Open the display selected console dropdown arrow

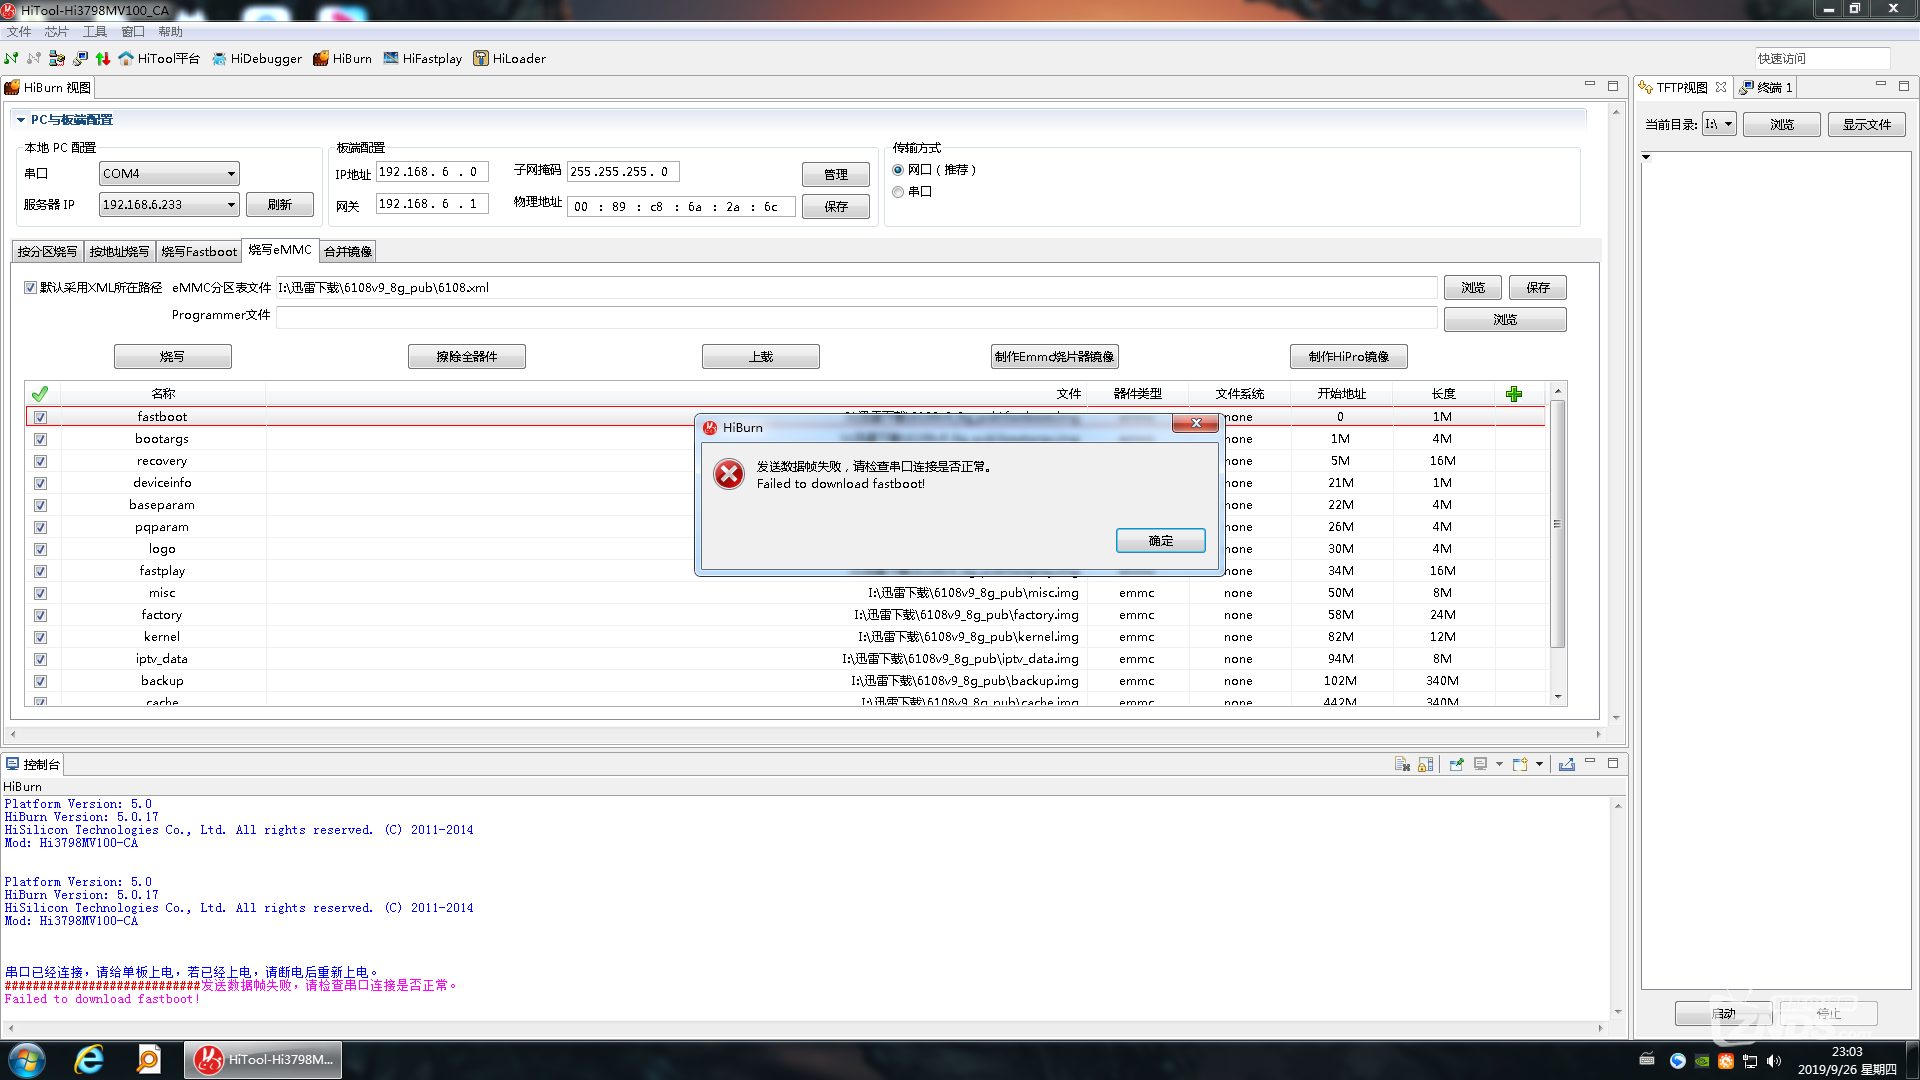(1499, 764)
